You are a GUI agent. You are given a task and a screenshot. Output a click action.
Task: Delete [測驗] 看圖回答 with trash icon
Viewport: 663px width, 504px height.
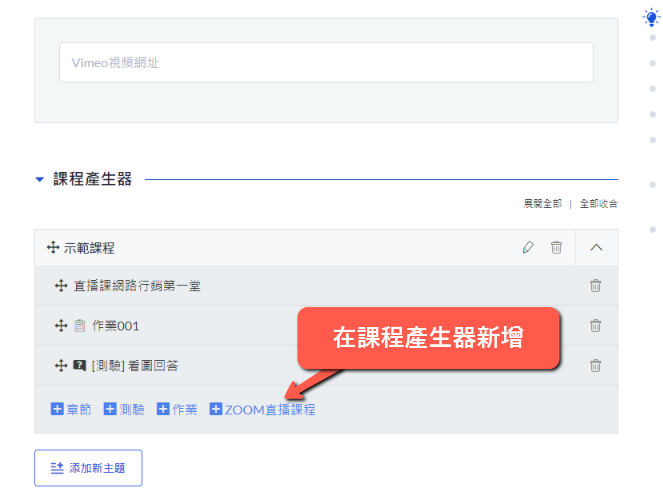coord(595,365)
